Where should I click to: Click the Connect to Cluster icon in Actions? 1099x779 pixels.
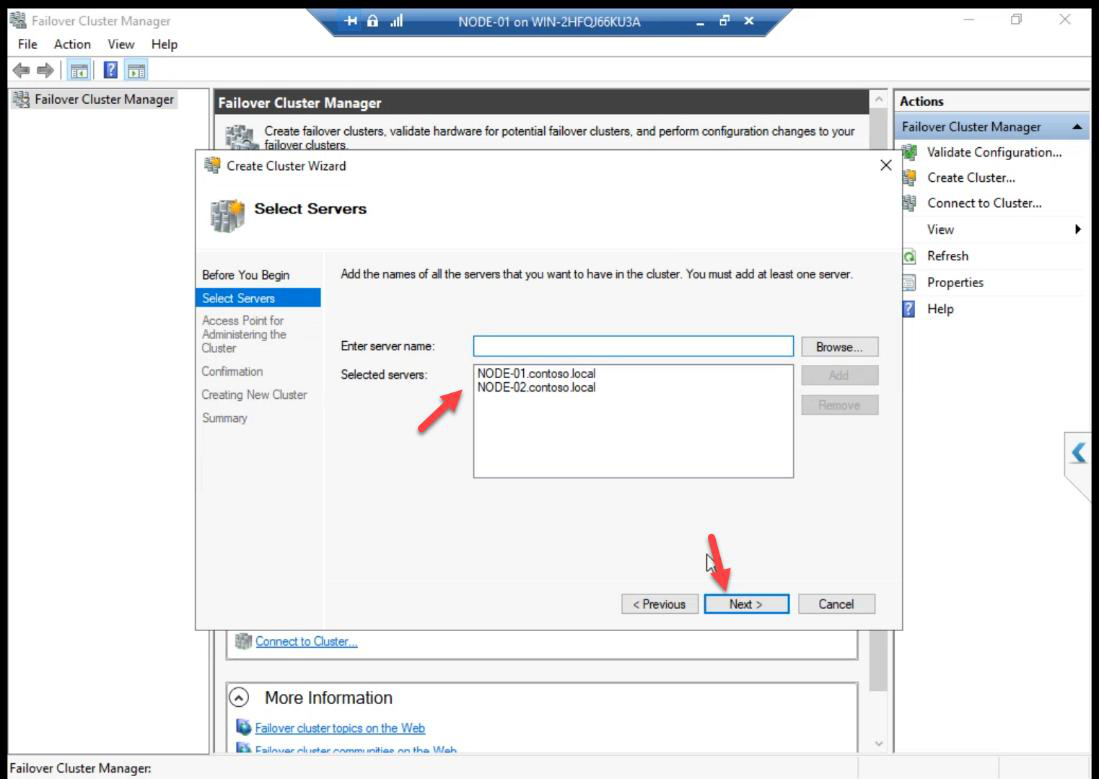coord(910,203)
